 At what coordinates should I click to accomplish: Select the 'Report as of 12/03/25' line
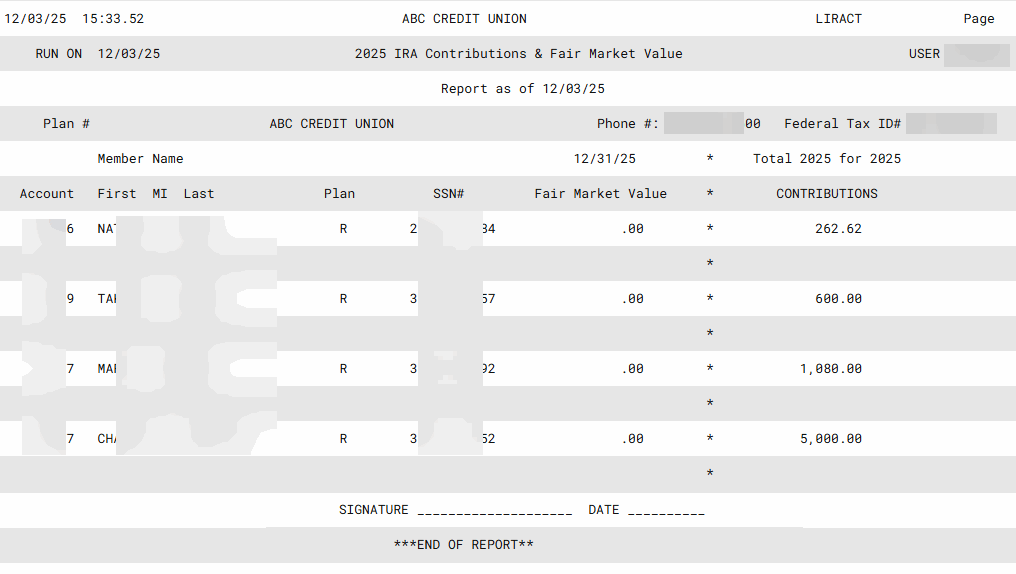click(x=522, y=89)
